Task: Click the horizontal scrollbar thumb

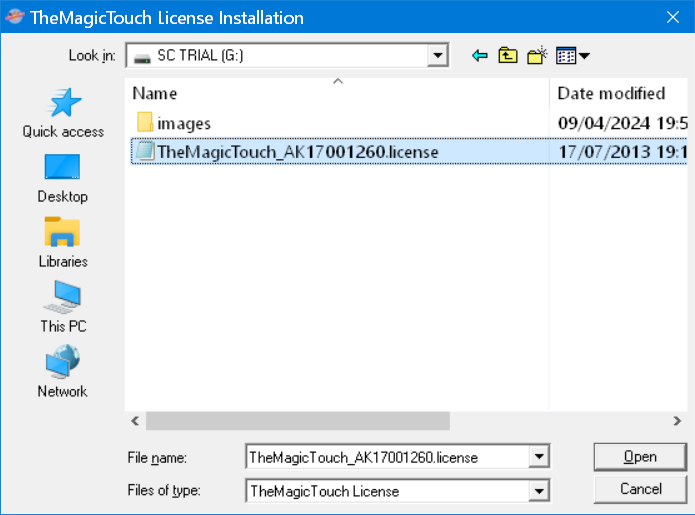Action: (298, 421)
